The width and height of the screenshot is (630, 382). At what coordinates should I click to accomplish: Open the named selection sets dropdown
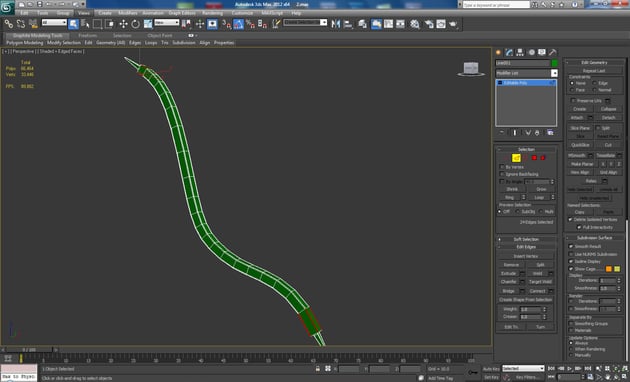click(x=305, y=23)
